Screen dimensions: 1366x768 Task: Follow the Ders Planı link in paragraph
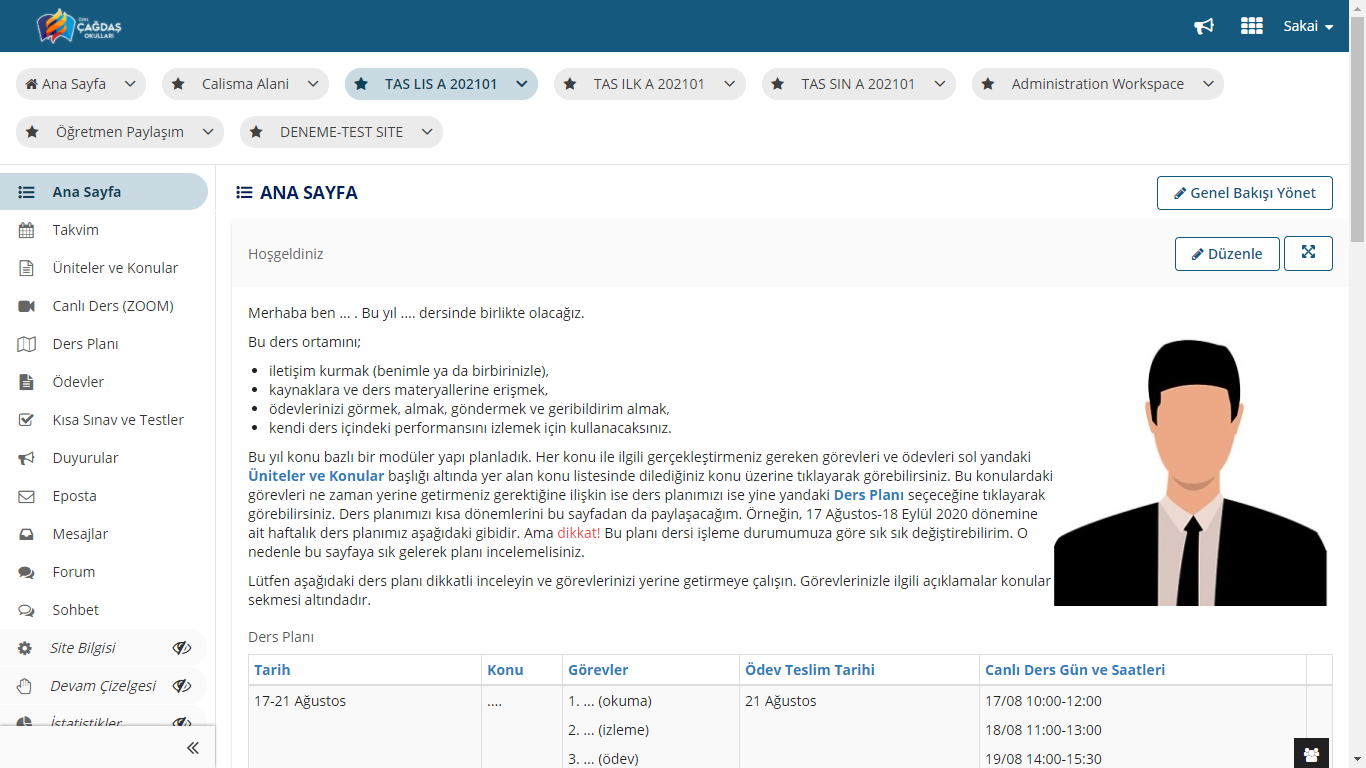coord(869,495)
